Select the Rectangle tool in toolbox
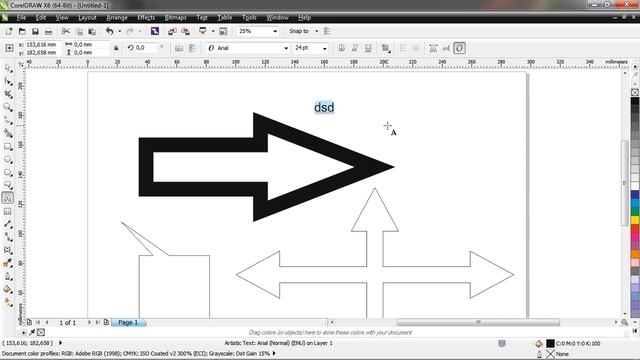 click(8, 147)
